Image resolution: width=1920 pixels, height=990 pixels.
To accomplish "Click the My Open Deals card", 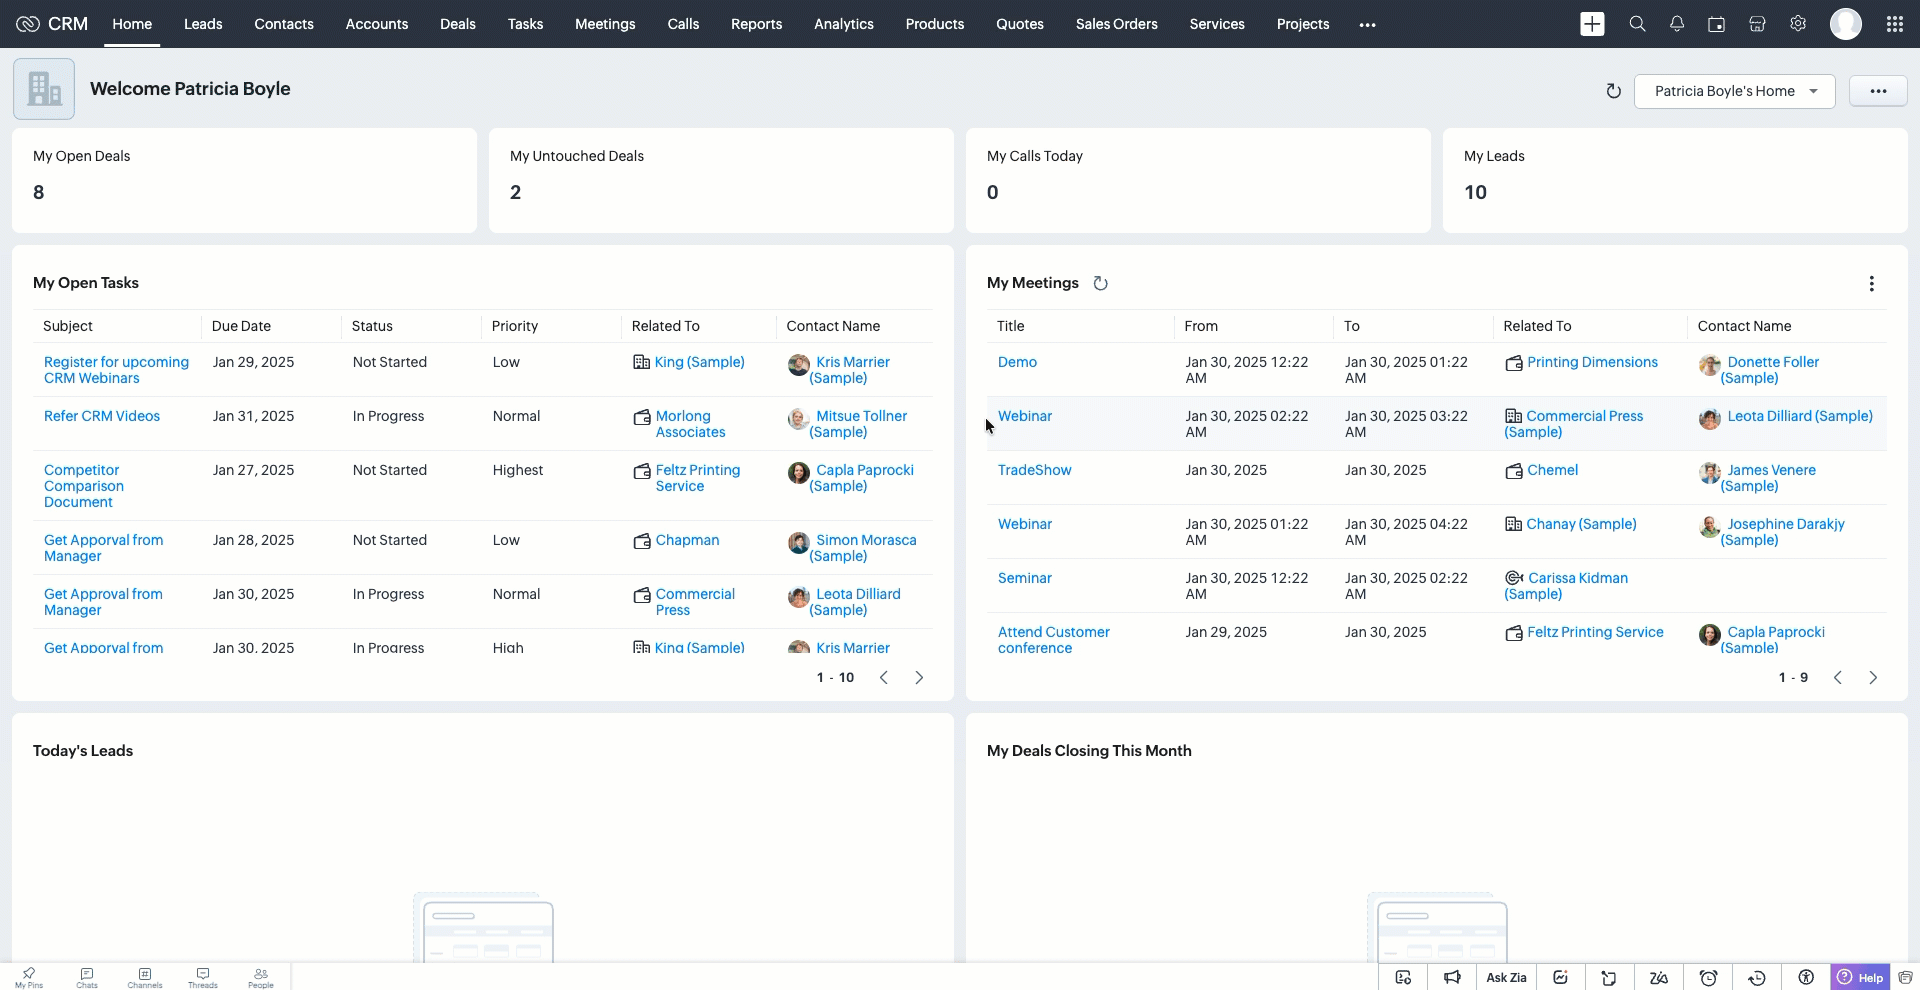I will pos(244,180).
